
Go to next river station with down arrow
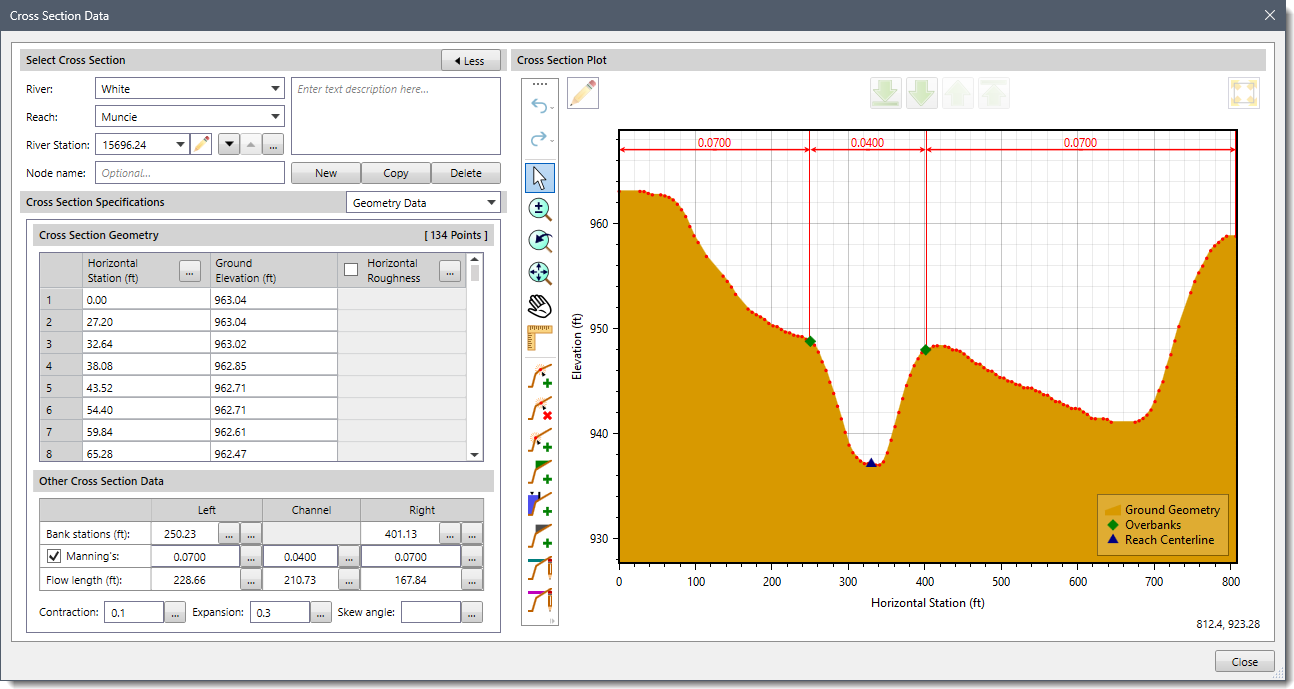(228, 144)
